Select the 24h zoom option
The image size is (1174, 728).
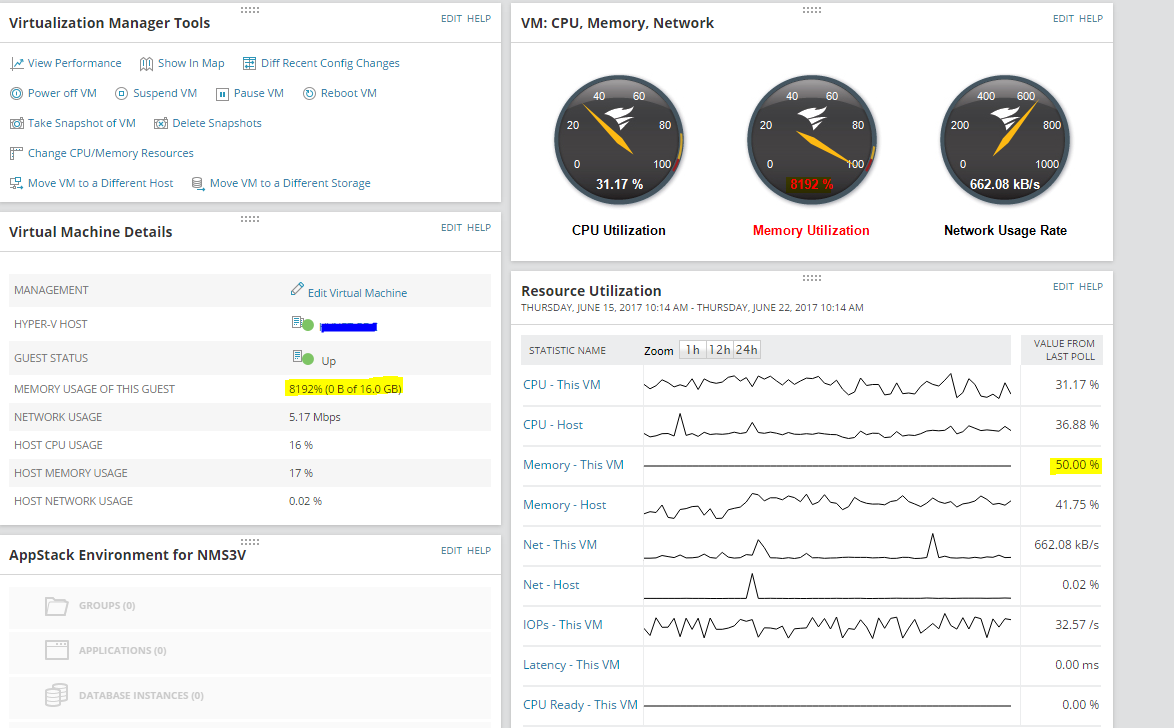click(x=746, y=350)
